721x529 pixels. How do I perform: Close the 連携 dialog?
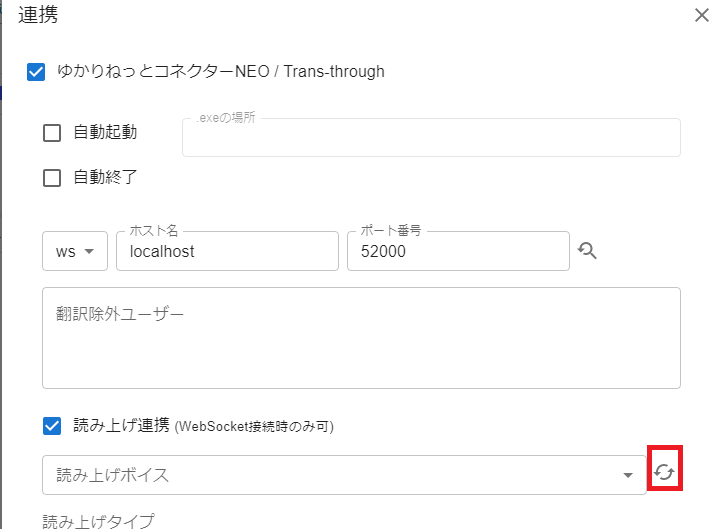(x=702, y=15)
